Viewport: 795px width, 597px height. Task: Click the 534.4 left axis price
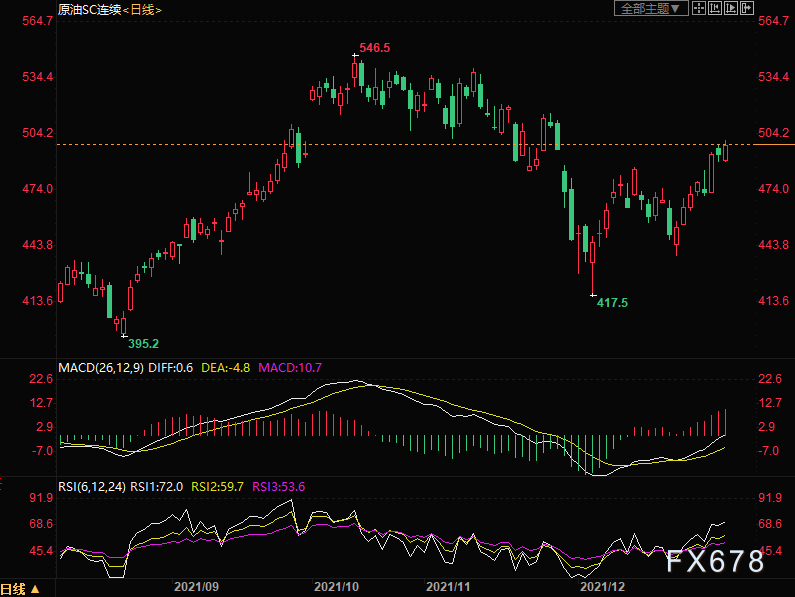coord(38,77)
